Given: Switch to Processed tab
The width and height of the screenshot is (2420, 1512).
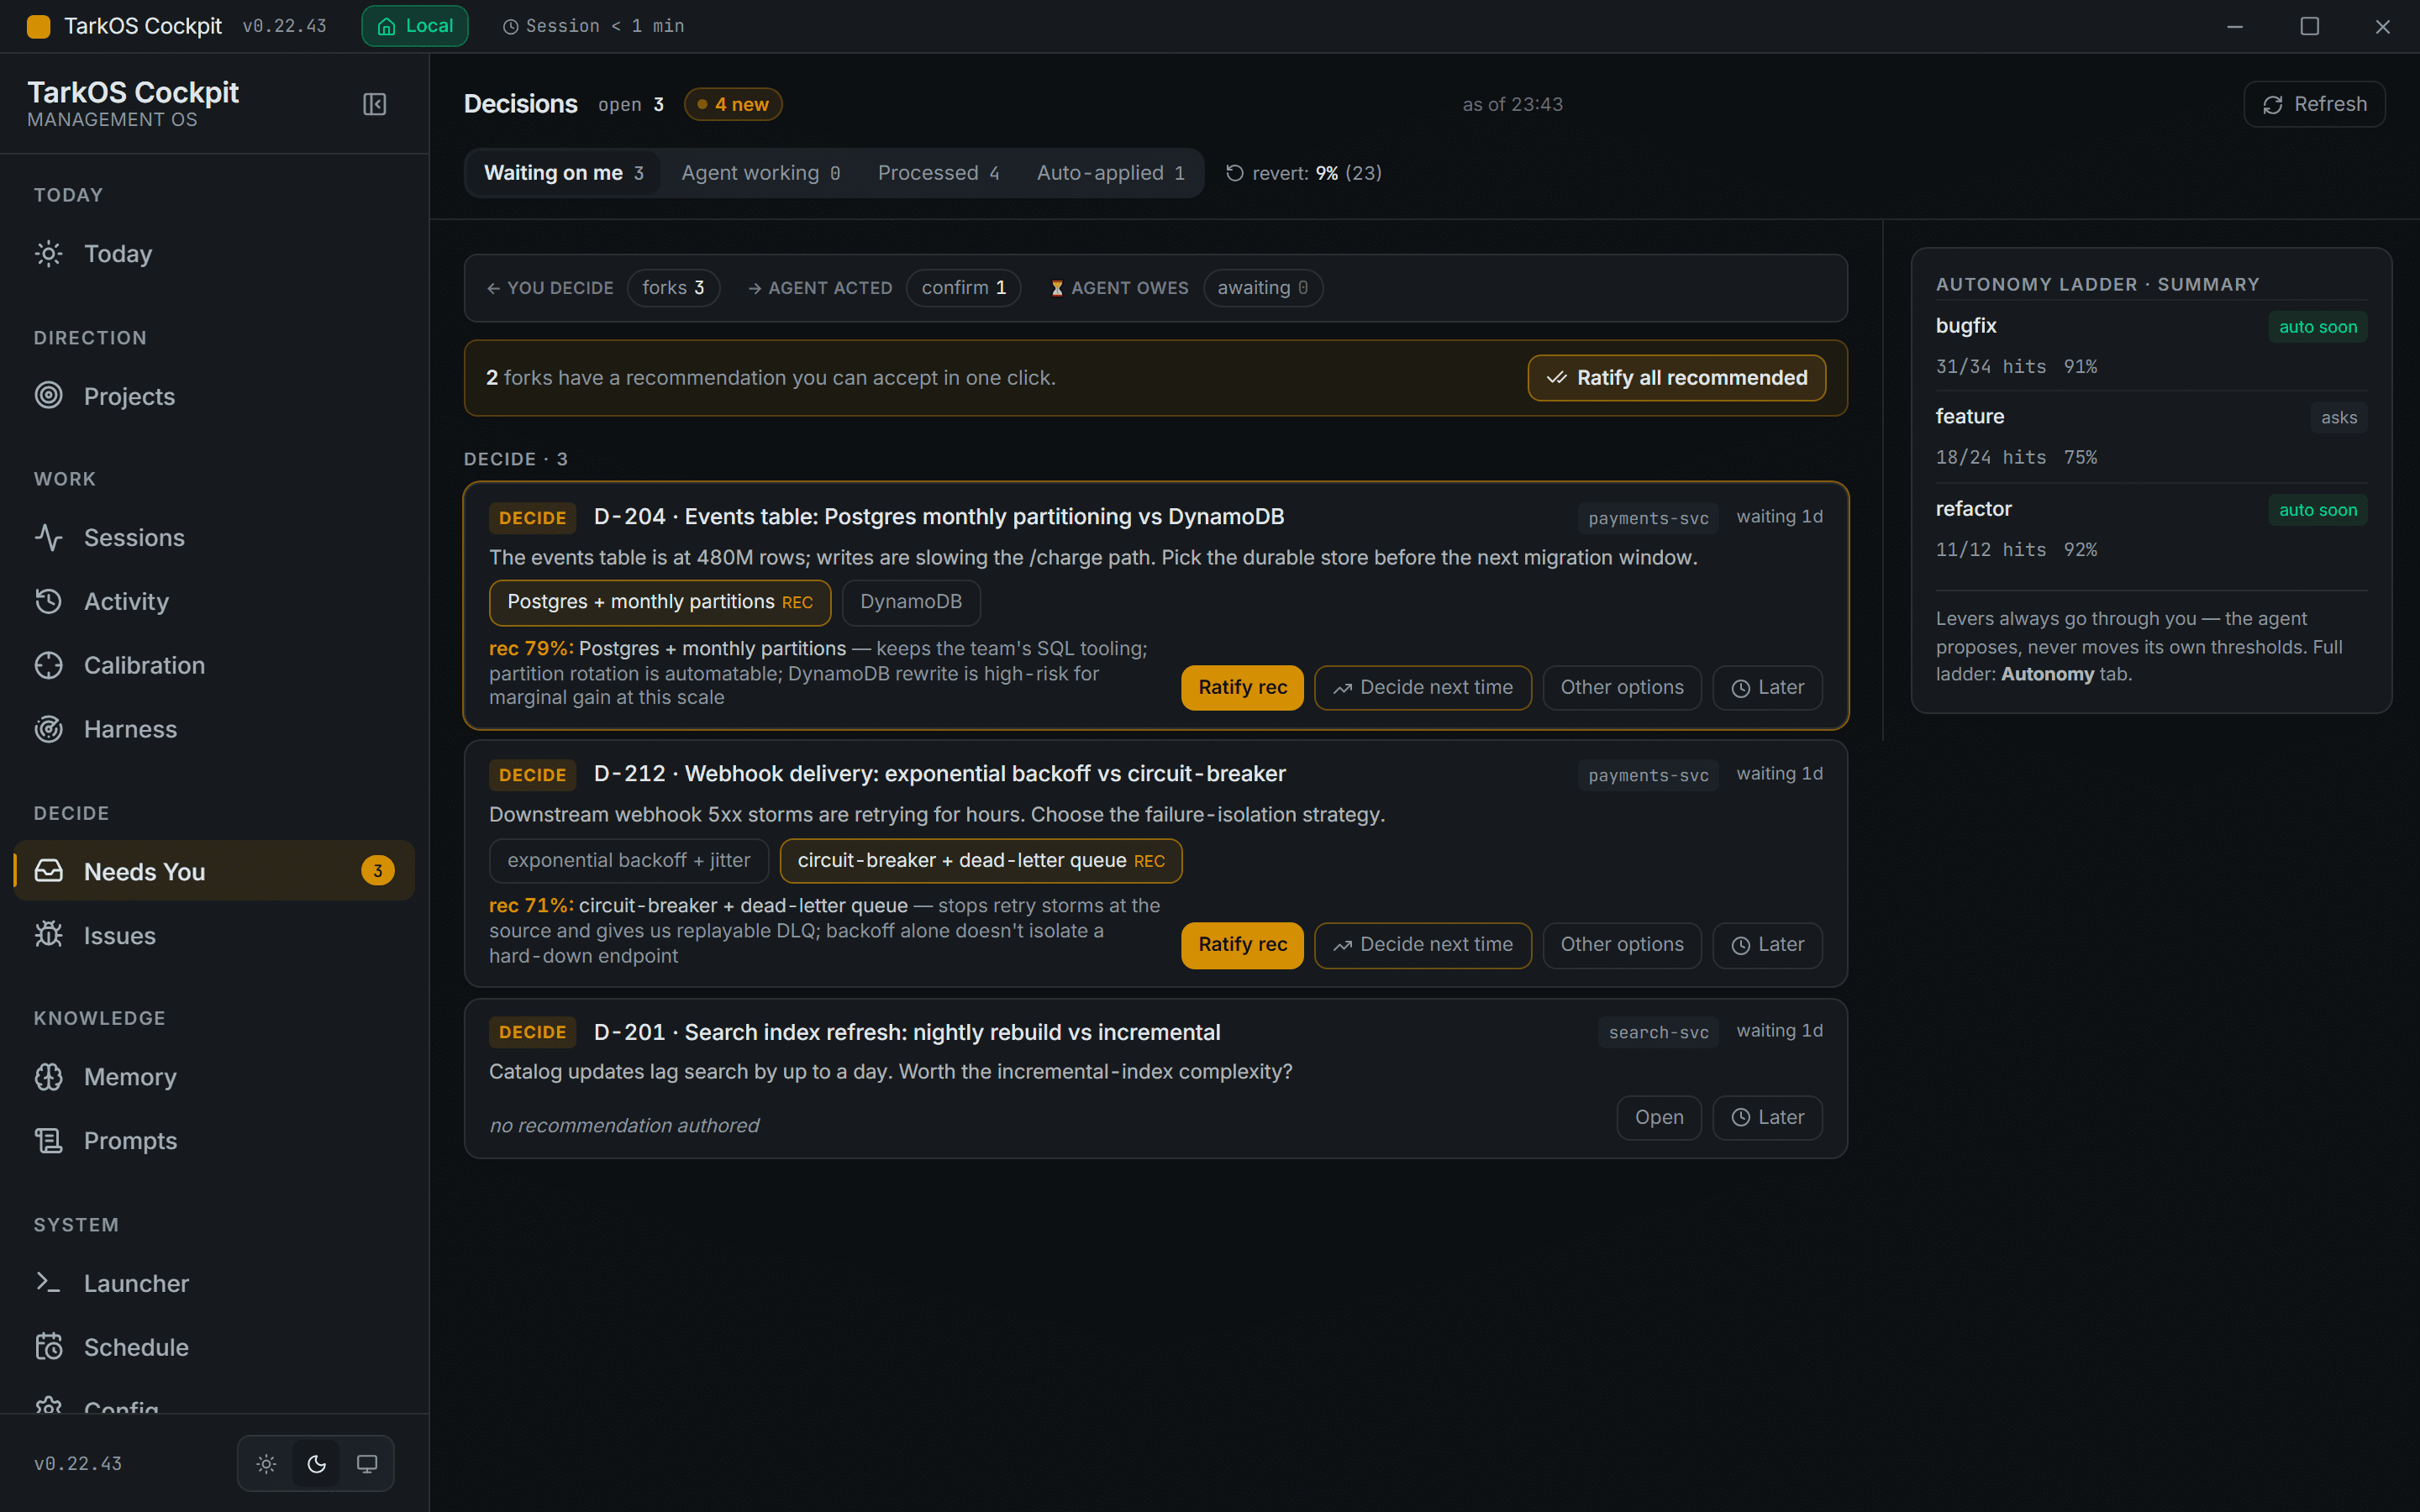Looking at the screenshot, I should pyautogui.click(x=938, y=173).
